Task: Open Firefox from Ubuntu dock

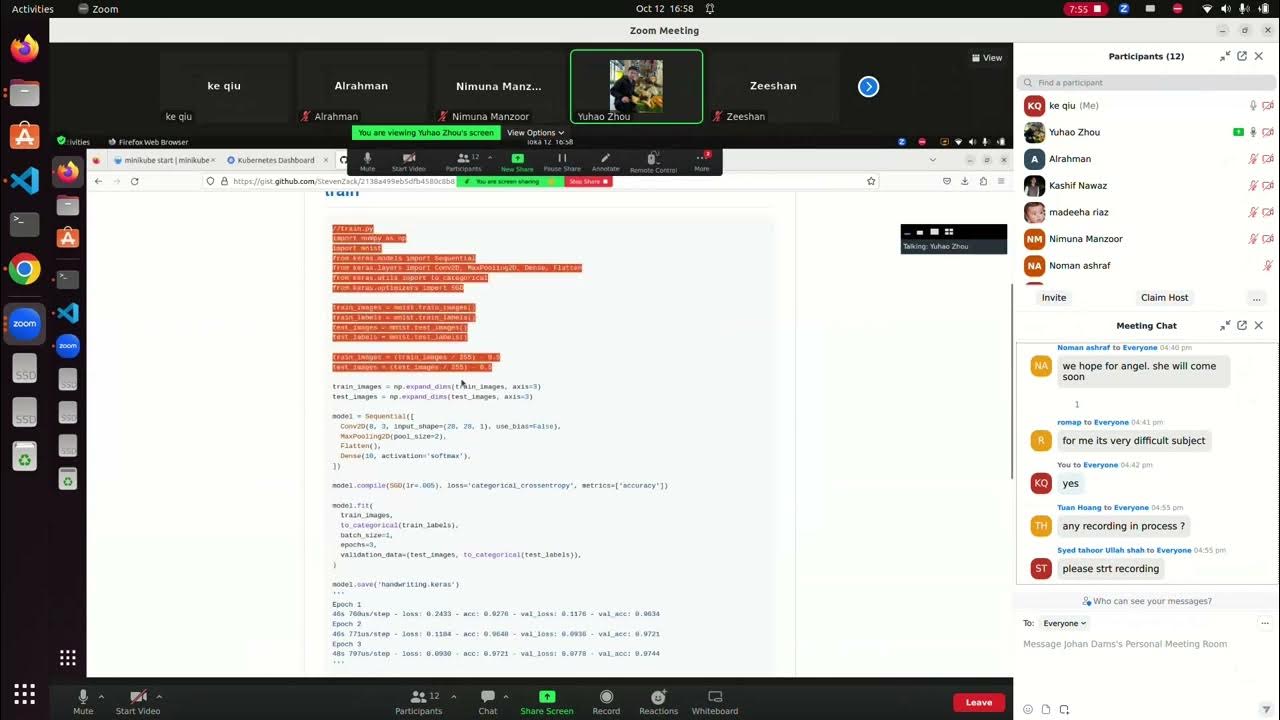Action: [x=25, y=48]
